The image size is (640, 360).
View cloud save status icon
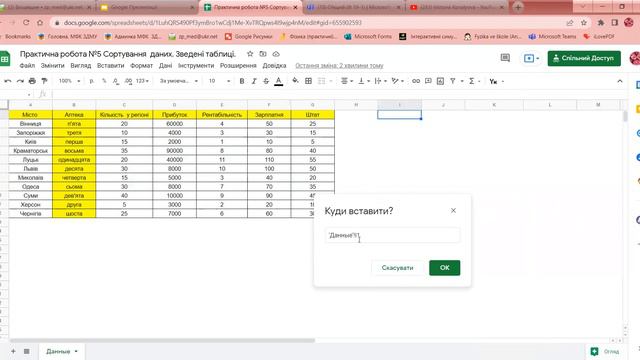276,54
